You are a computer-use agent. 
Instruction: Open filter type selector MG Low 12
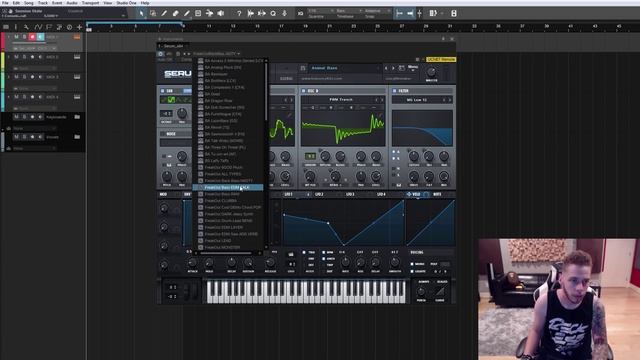point(416,100)
